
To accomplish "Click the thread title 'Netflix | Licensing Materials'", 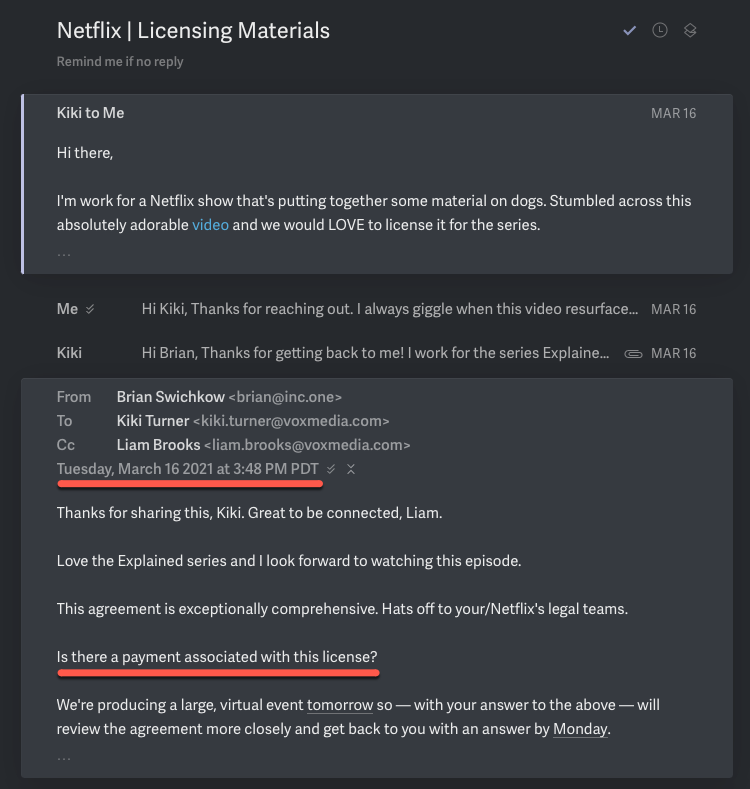I will pyautogui.click(x=193, y=31).
